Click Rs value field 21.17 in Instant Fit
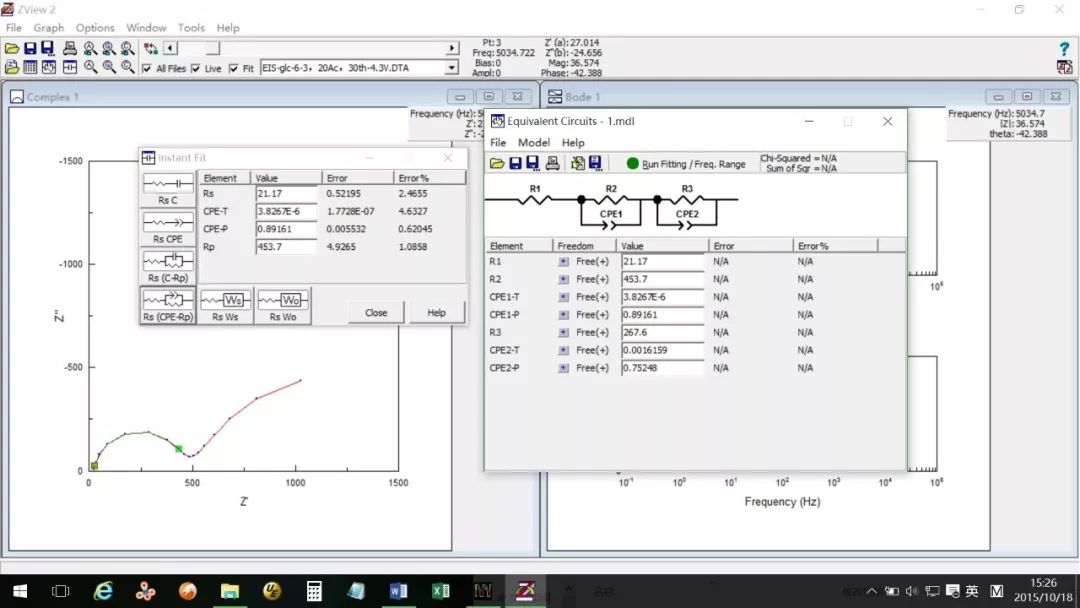 pyautogui.click(x=286, y=193)
